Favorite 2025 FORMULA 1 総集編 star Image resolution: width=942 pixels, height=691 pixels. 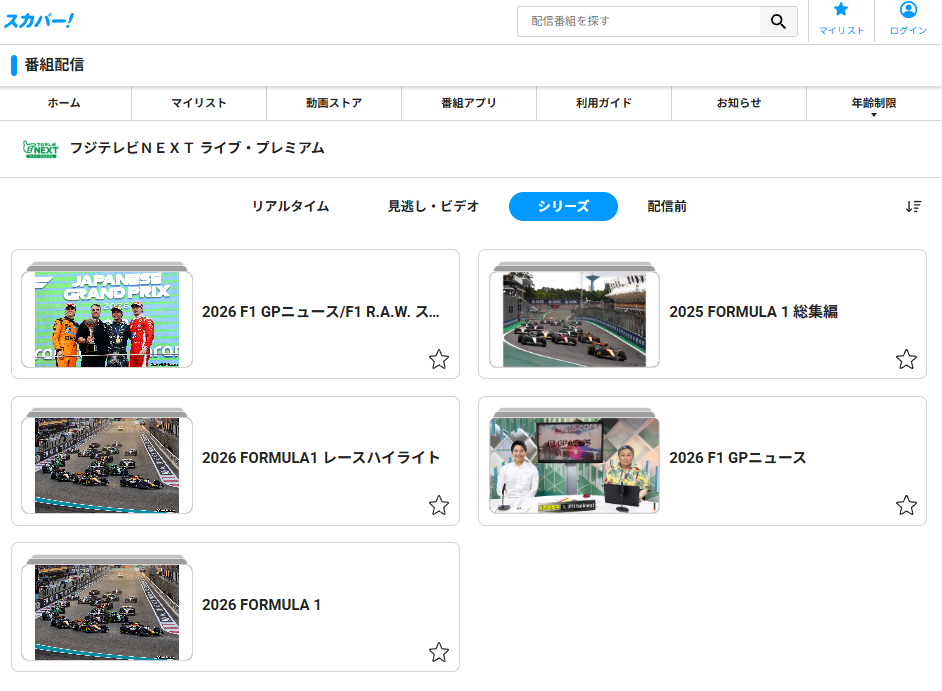[906, 359]
